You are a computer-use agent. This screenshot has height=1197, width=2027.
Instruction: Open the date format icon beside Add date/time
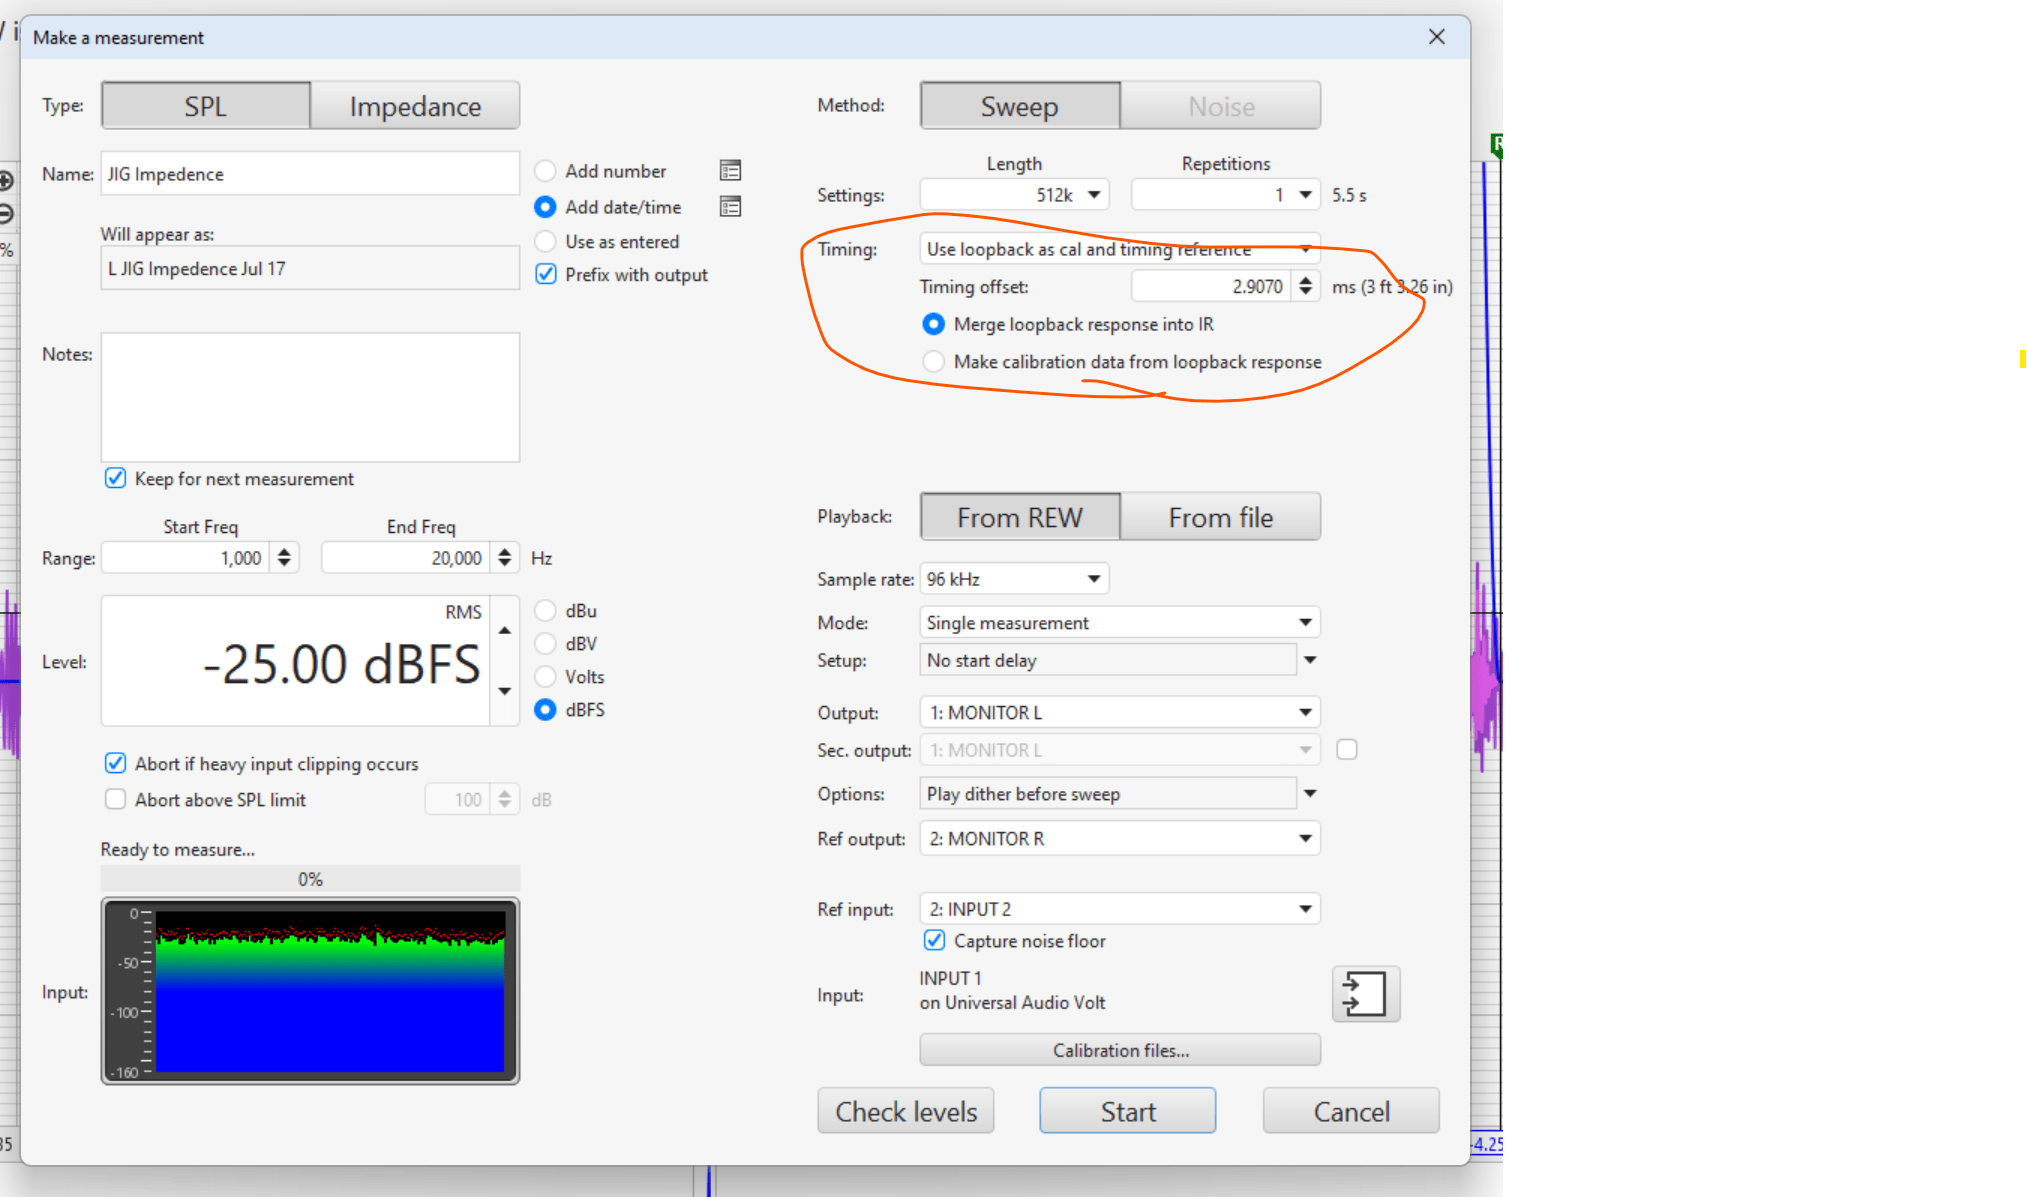pos(730,207)
